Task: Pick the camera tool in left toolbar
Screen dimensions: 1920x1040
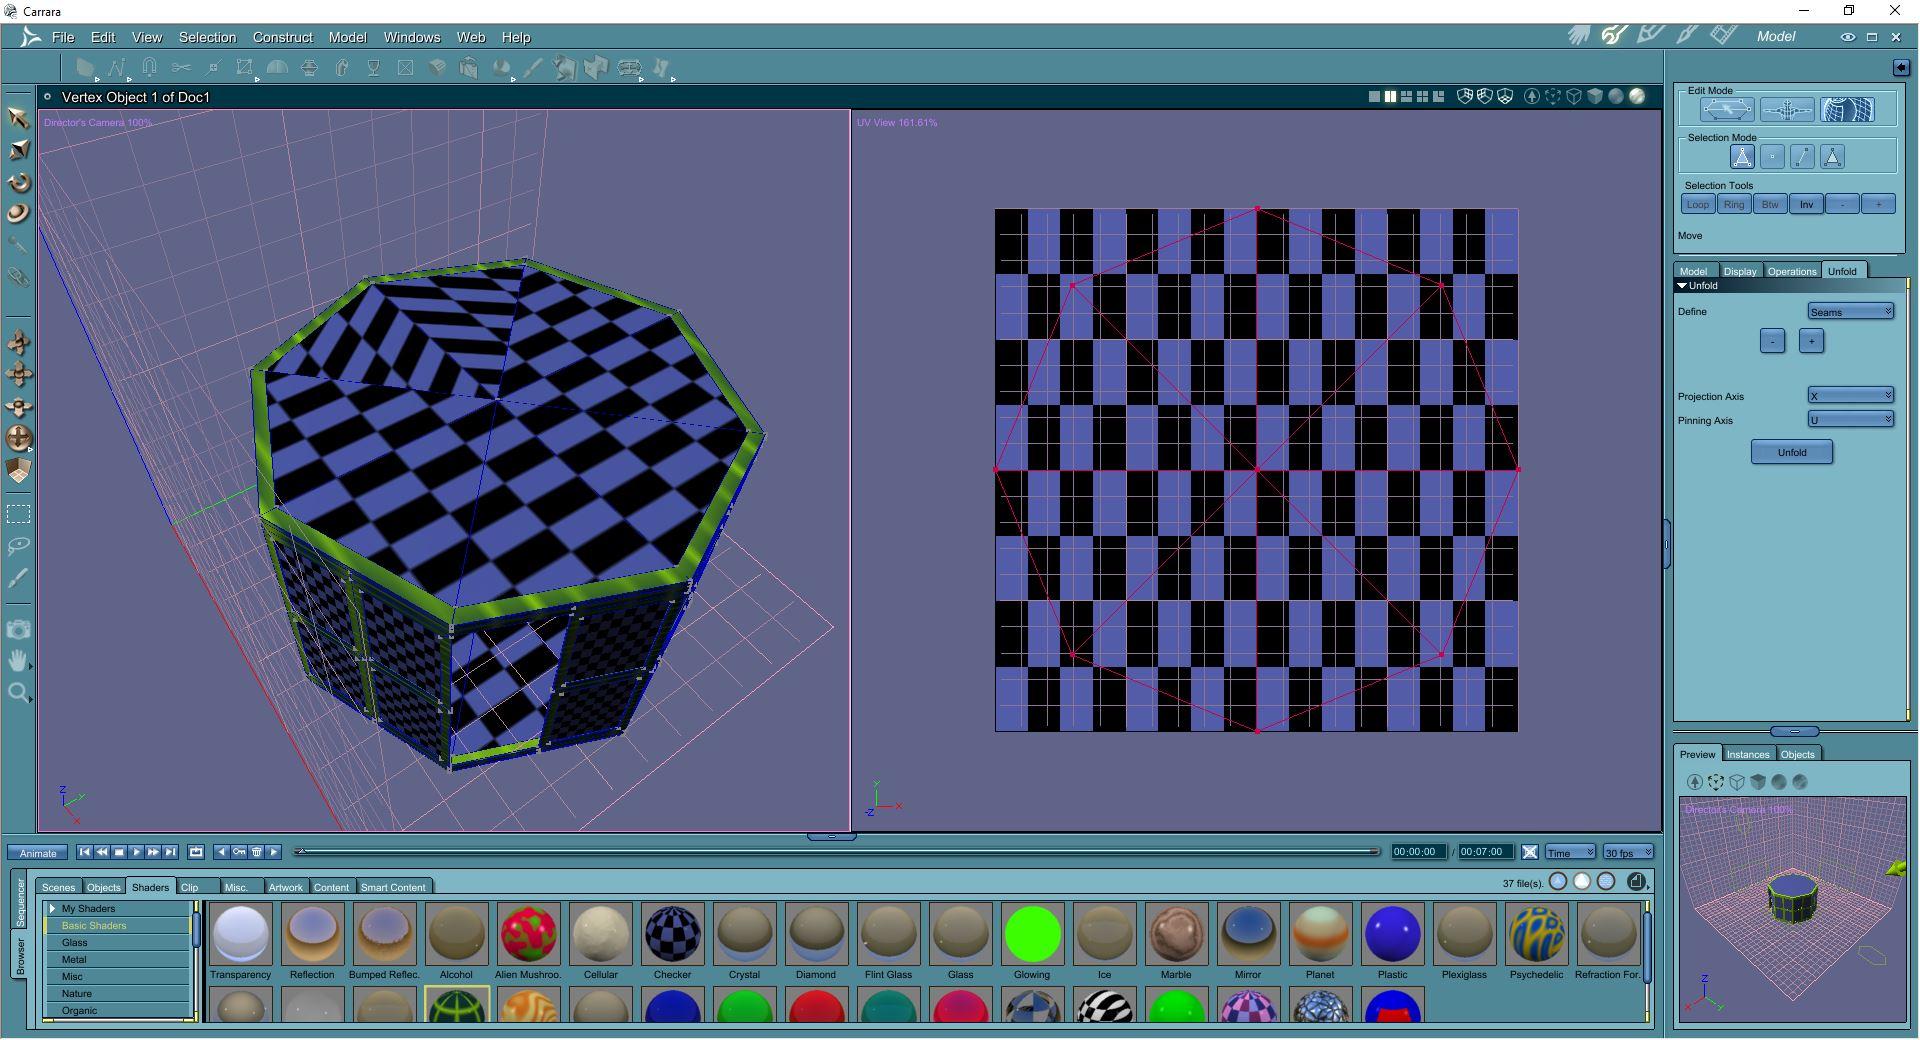Action: pyautogui.click(x=18, y=629)
